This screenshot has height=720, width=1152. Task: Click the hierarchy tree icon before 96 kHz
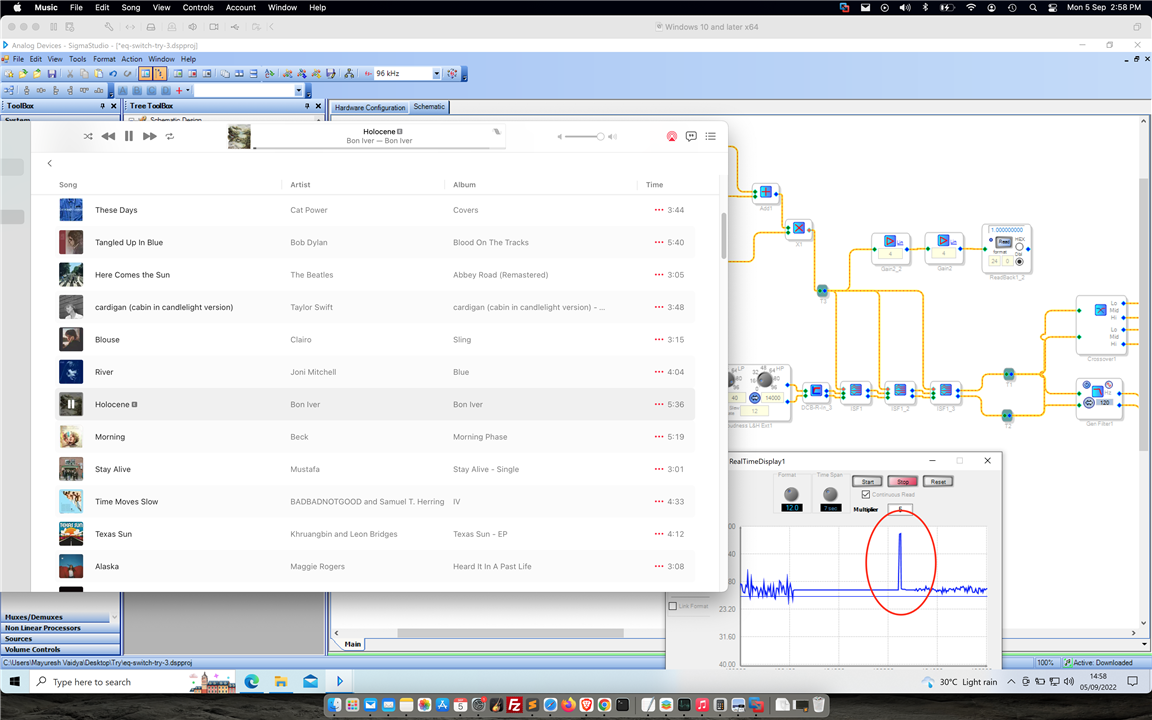349,73
